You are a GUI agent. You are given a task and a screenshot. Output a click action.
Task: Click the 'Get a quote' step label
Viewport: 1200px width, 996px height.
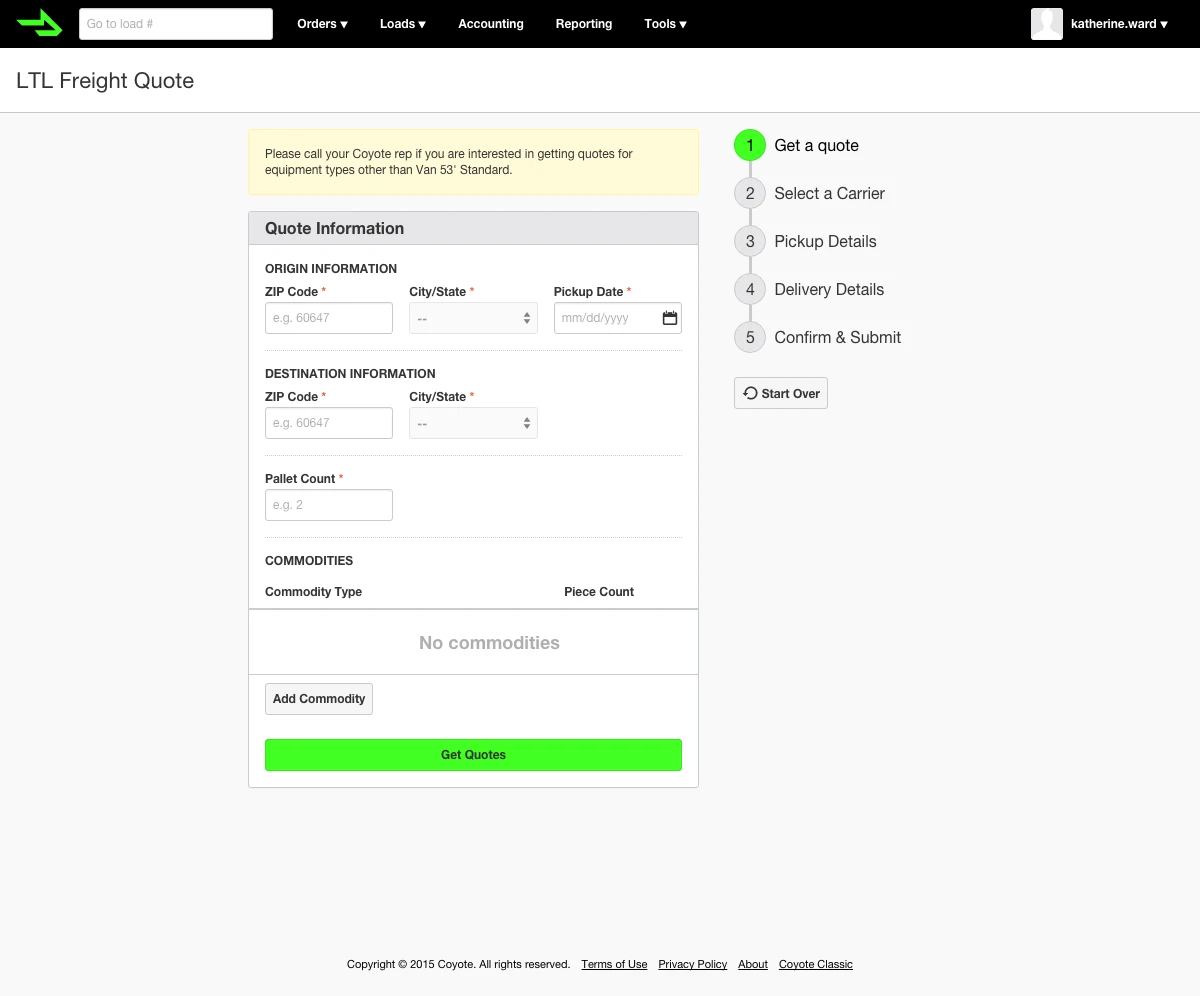816,145
